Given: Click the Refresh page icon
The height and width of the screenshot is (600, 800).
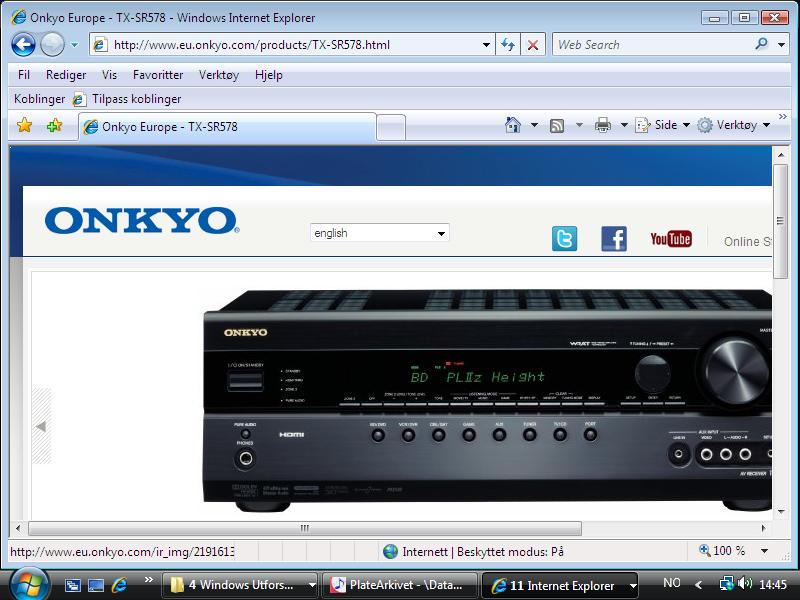Looking at the screenshot, I should 508,45.
